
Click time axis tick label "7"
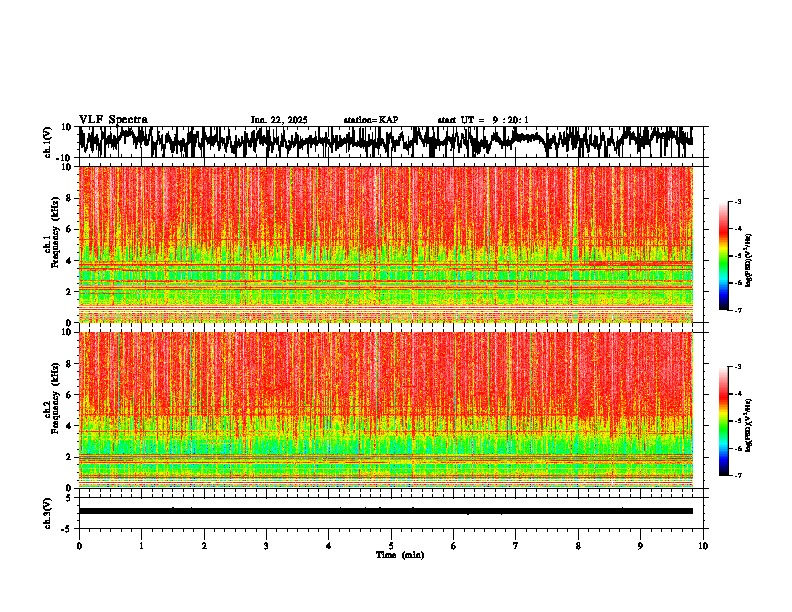pos(516,546)
